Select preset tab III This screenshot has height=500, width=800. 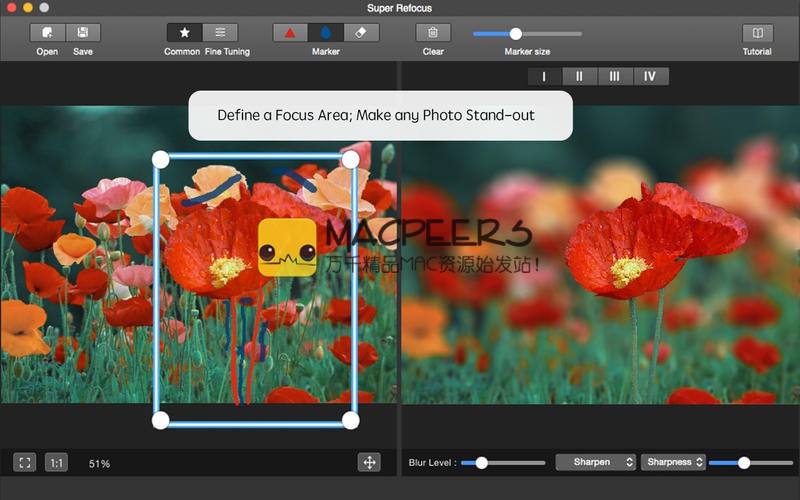pos(615,76)
